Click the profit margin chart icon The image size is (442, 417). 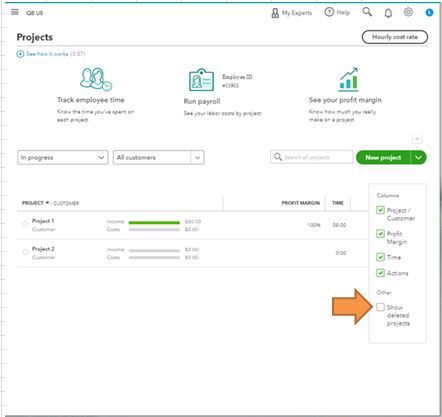point(349,79)
